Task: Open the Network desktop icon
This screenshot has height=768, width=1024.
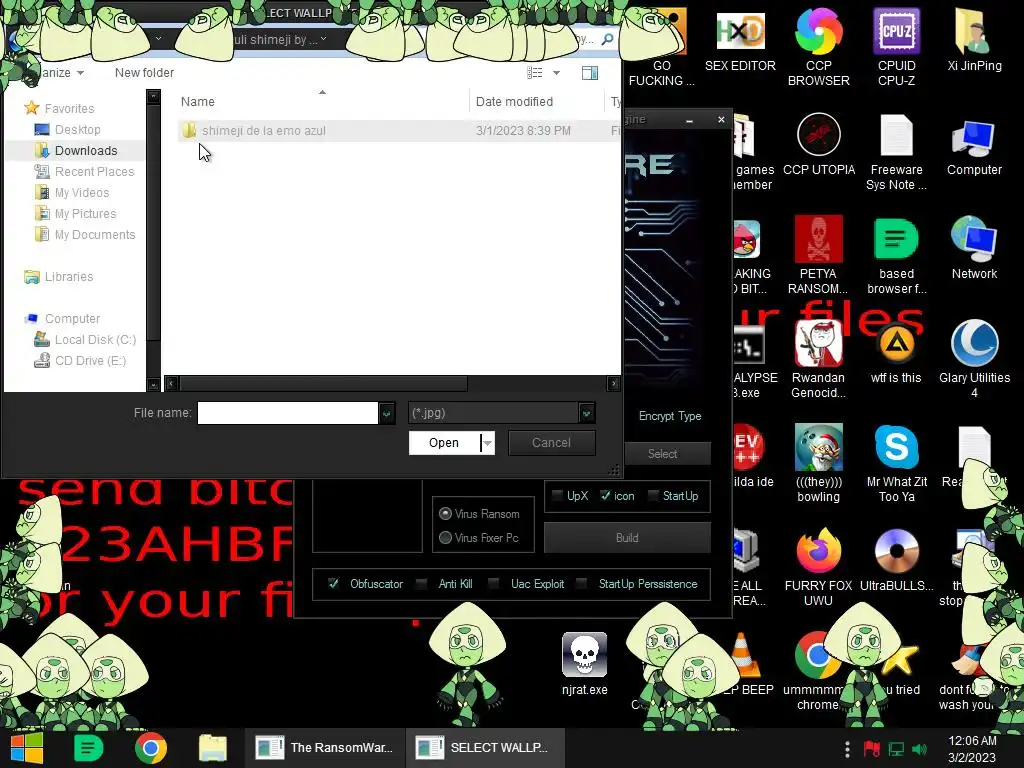Action: coord(974,248)
